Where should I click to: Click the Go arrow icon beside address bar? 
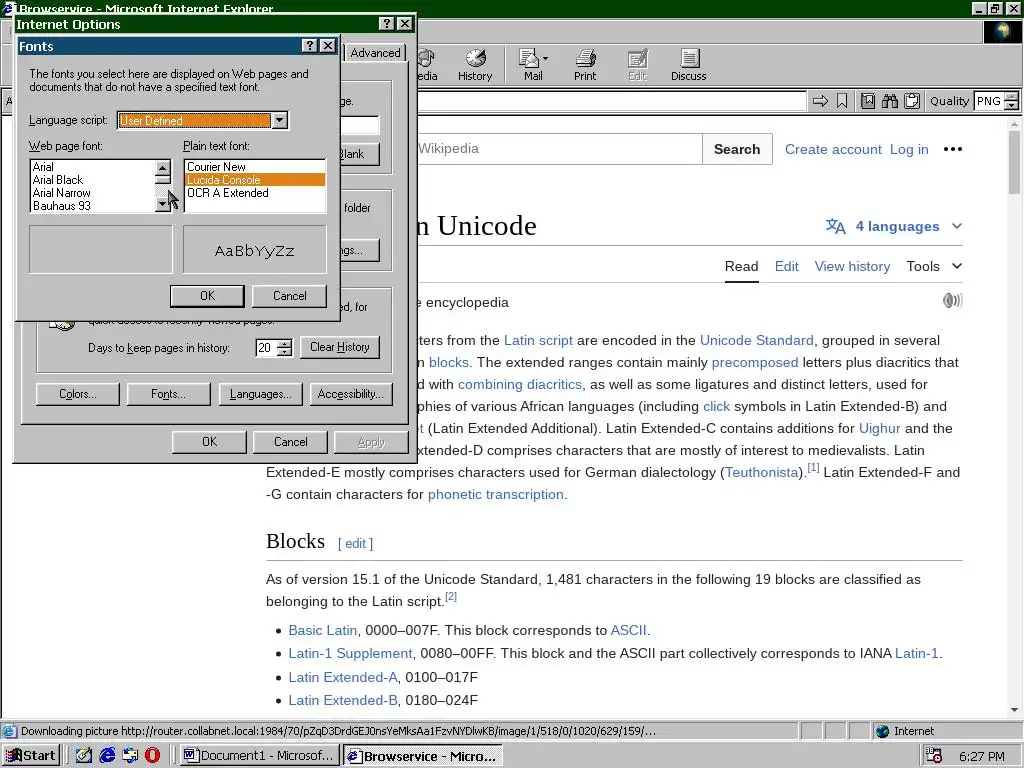coord(820,101)
